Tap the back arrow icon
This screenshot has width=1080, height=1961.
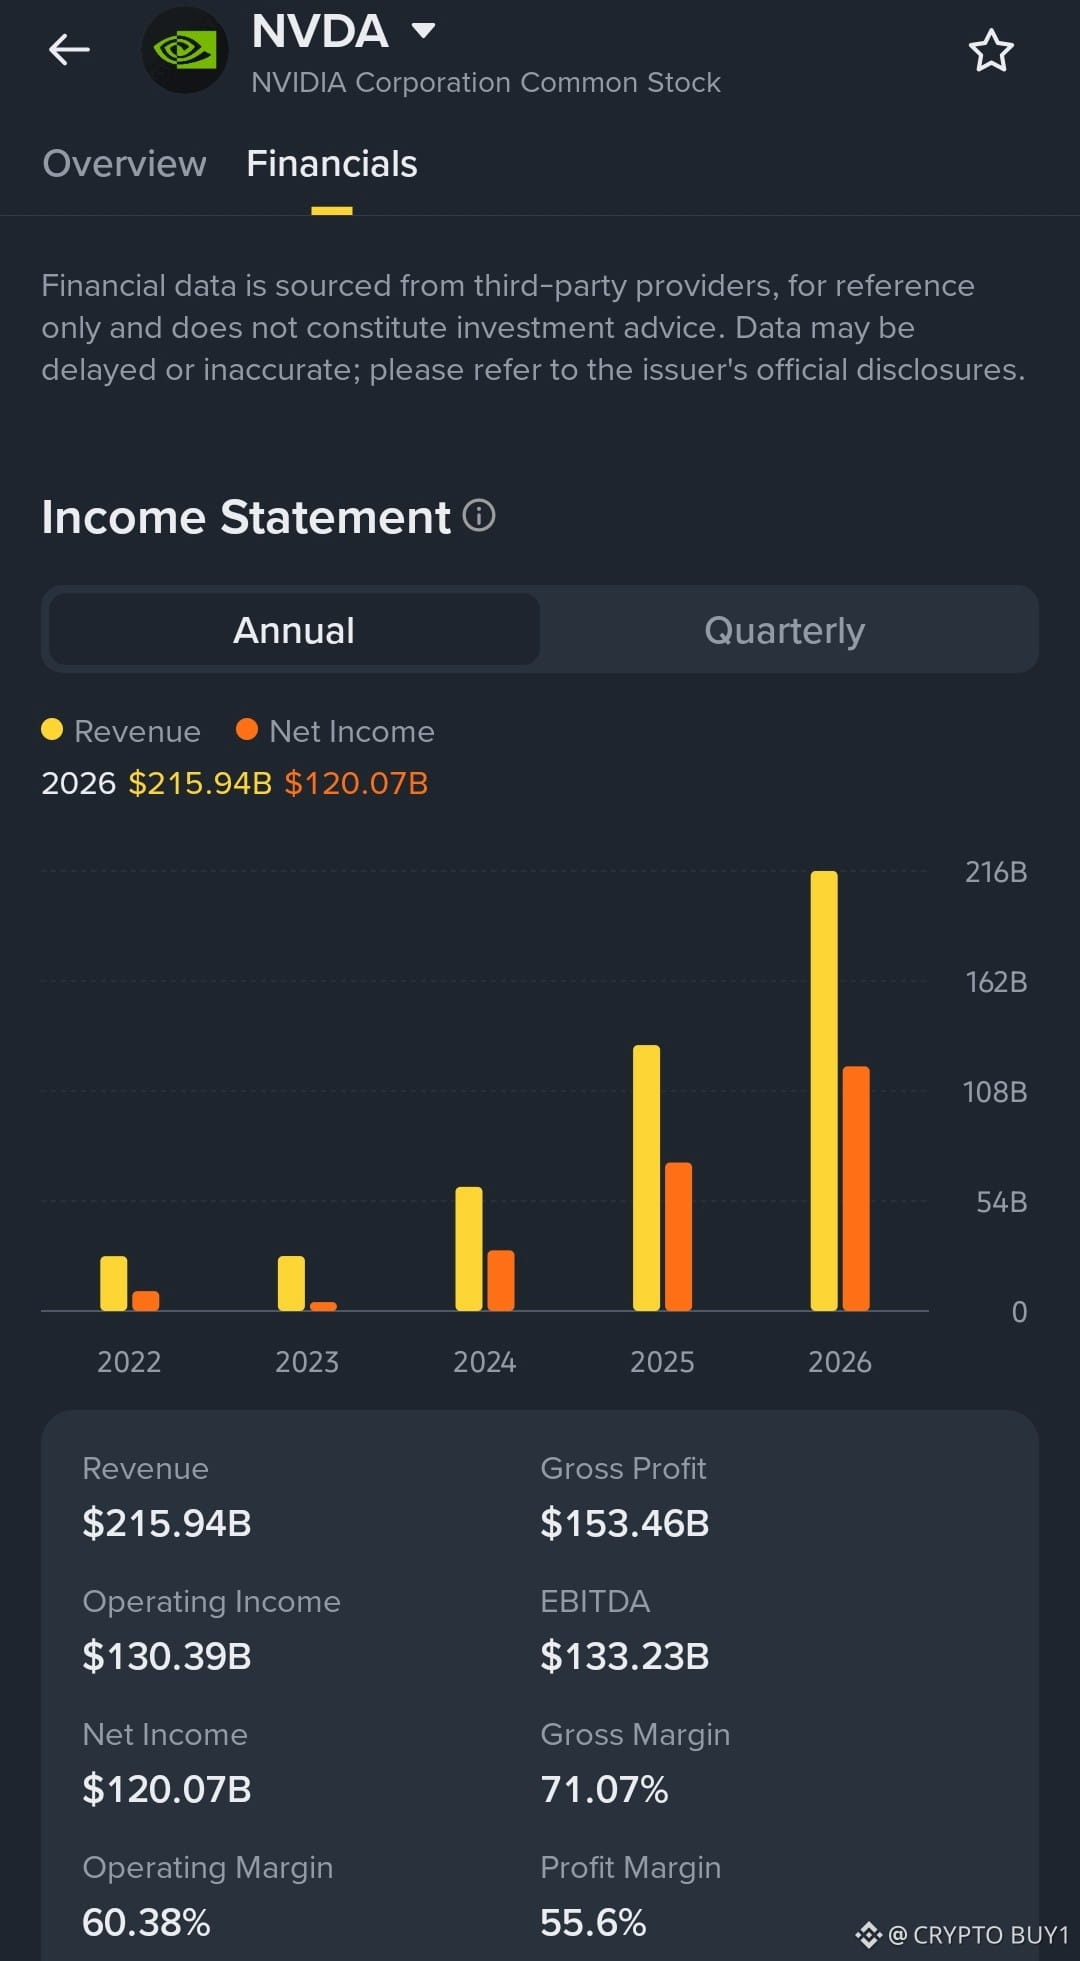69,49
